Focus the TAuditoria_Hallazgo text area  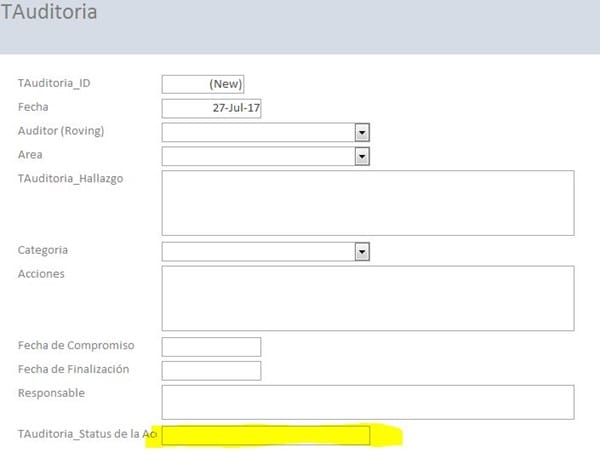pos(368,203)
